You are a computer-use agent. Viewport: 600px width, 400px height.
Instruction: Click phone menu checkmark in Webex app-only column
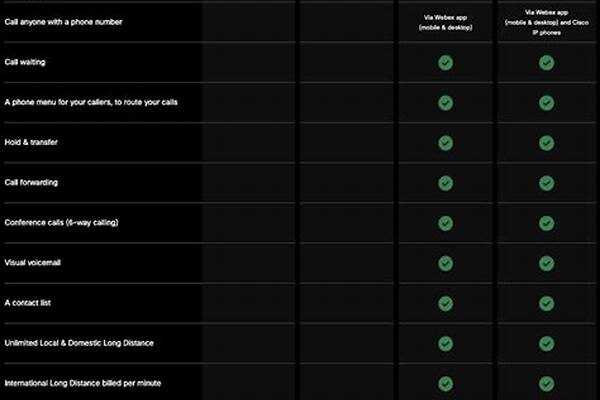click(x=445, y=102)
